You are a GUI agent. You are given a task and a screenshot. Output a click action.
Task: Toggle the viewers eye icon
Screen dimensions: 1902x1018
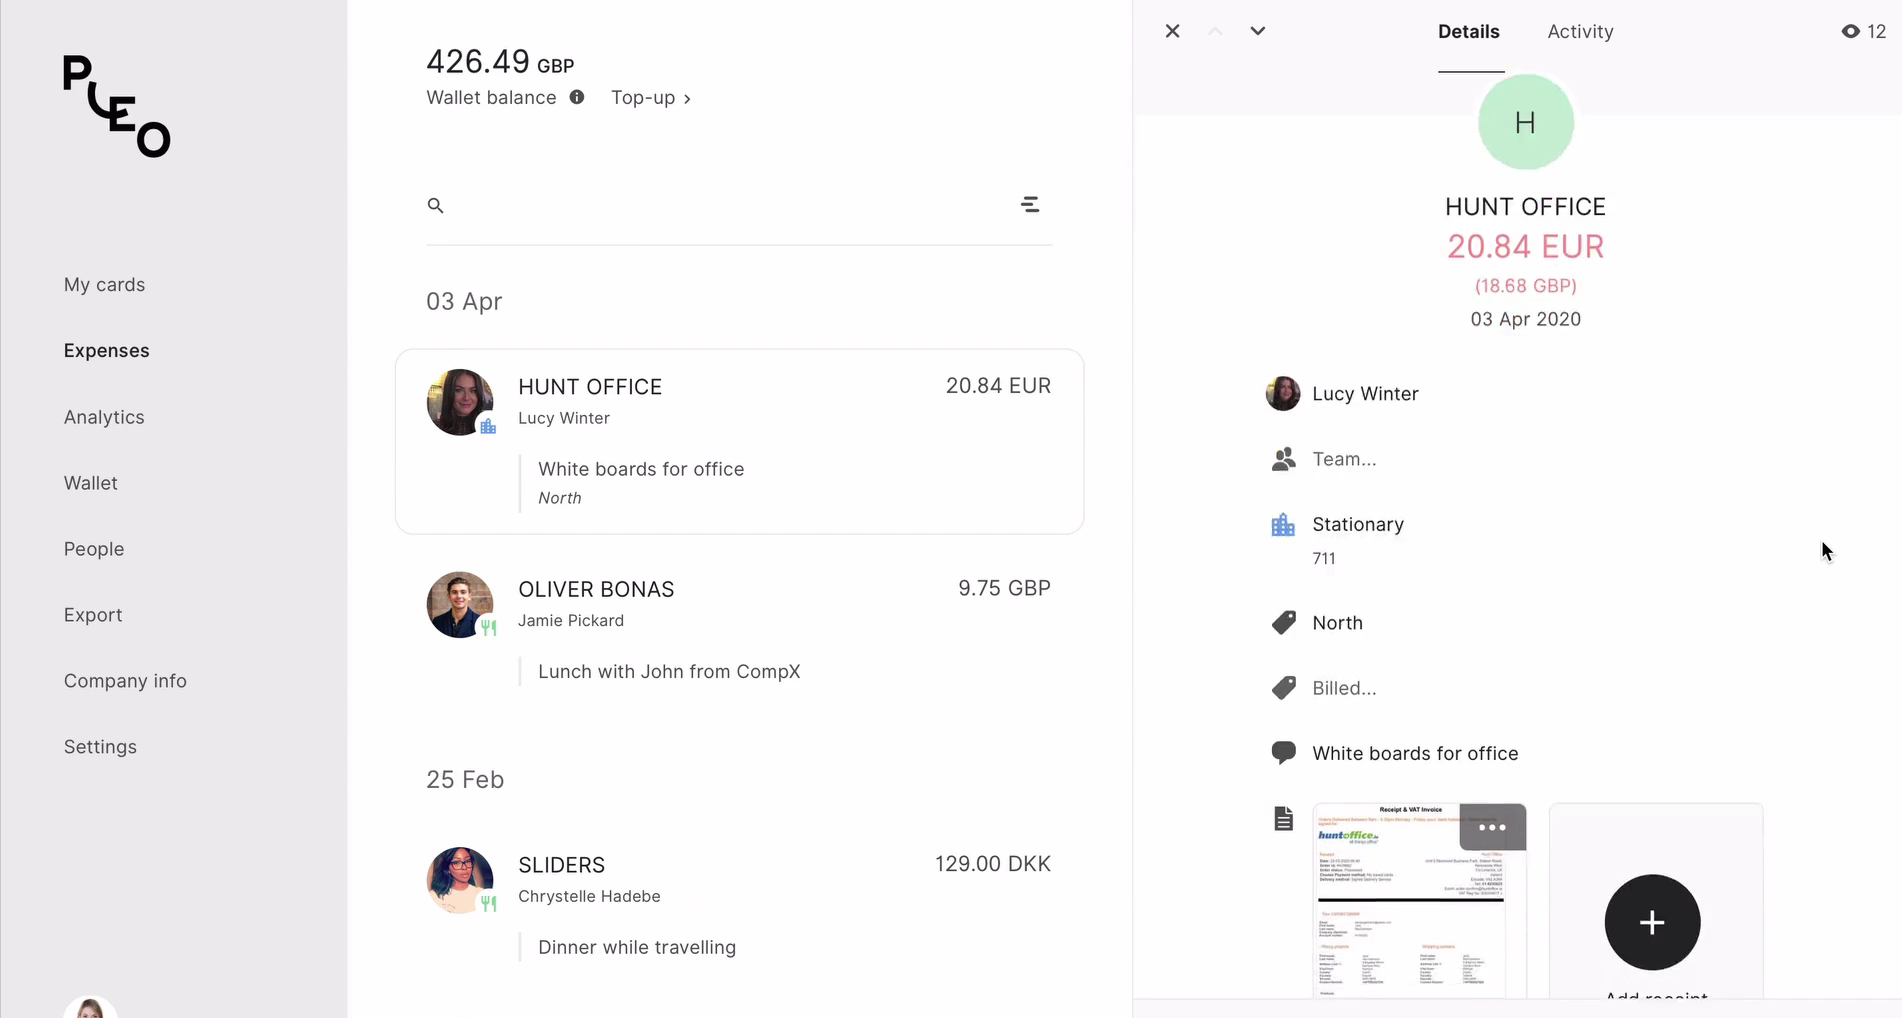1851,31
